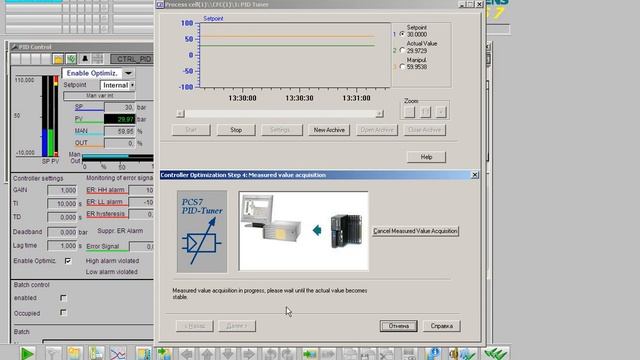Click the grid table icon in PID Control toolbar
The image size is (640, 360).
[98, 59]
